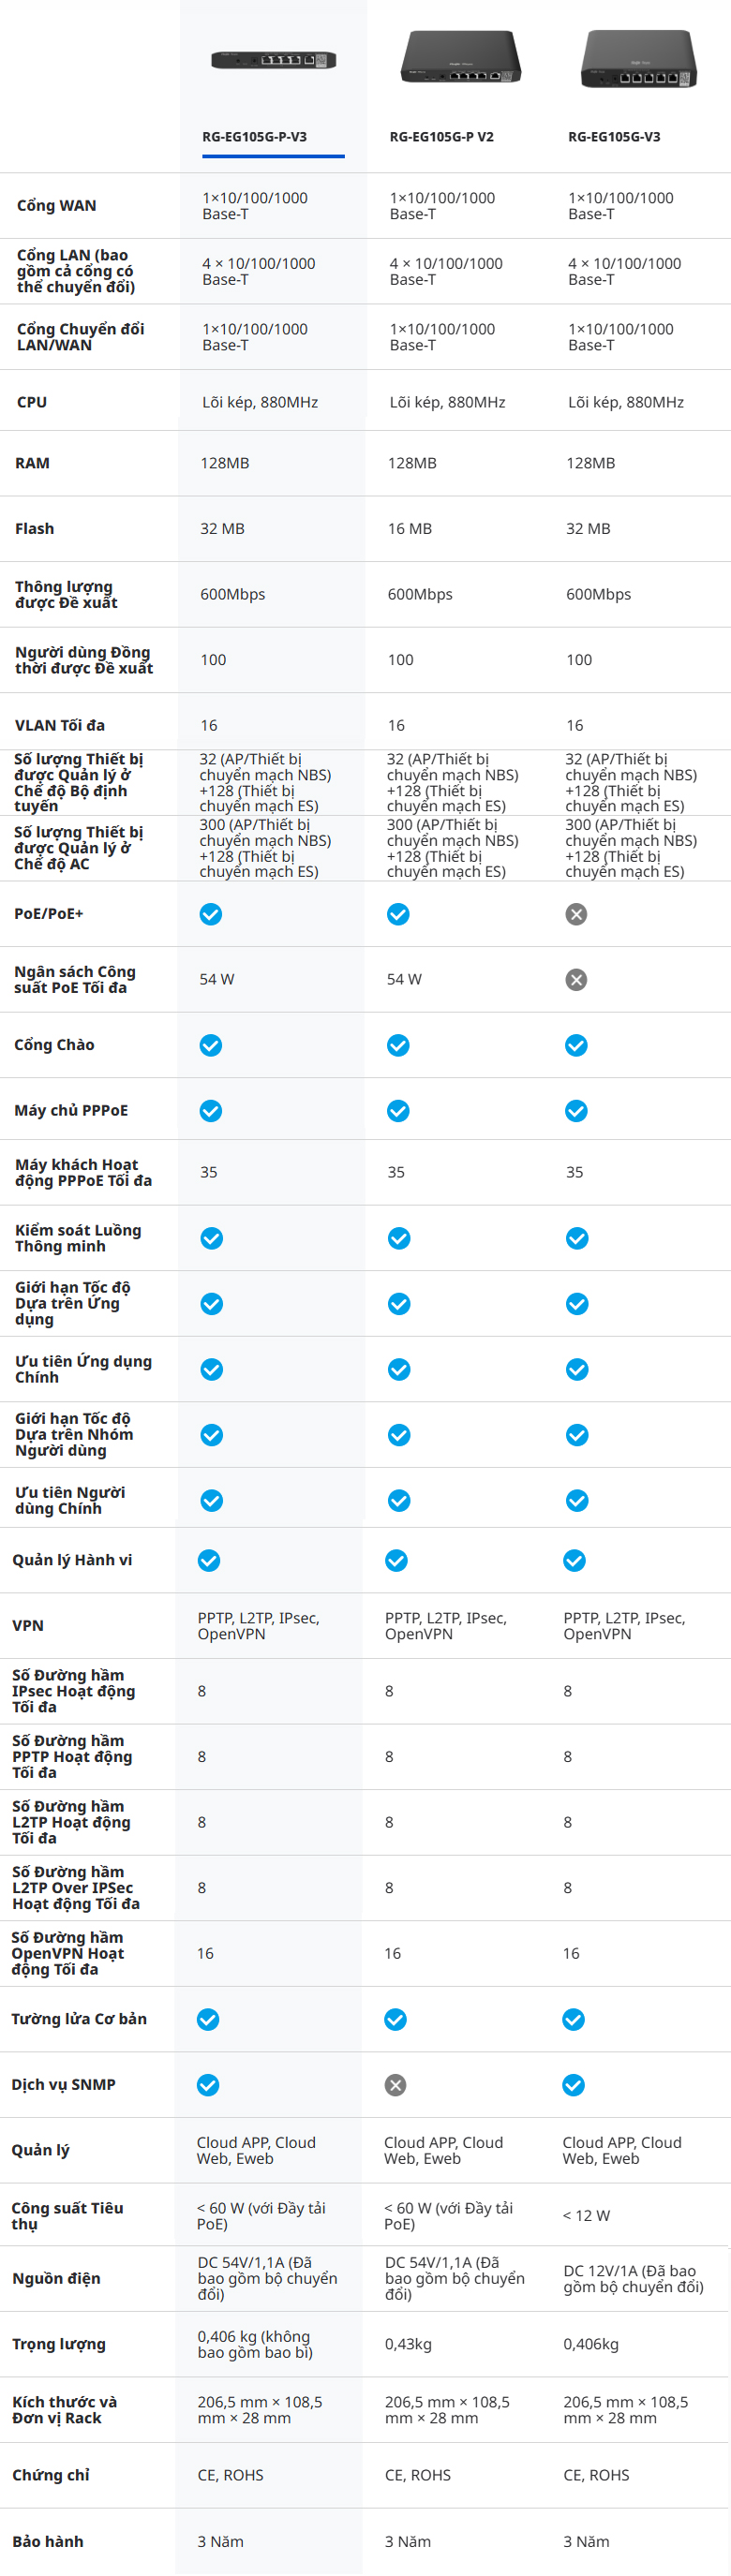This screenshot has width=731, height=2576.
Task: Click the Tường lửa Cơ bản checkmark for RG-EG105G-V3
Action: point(573,2020)
